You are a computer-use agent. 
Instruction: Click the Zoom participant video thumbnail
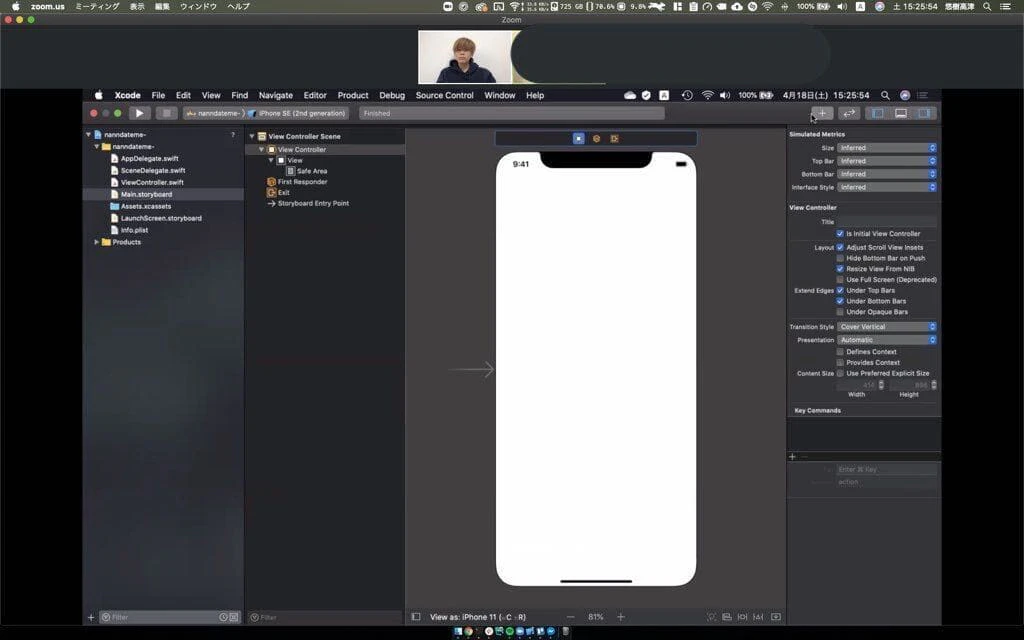coord(465,57)
